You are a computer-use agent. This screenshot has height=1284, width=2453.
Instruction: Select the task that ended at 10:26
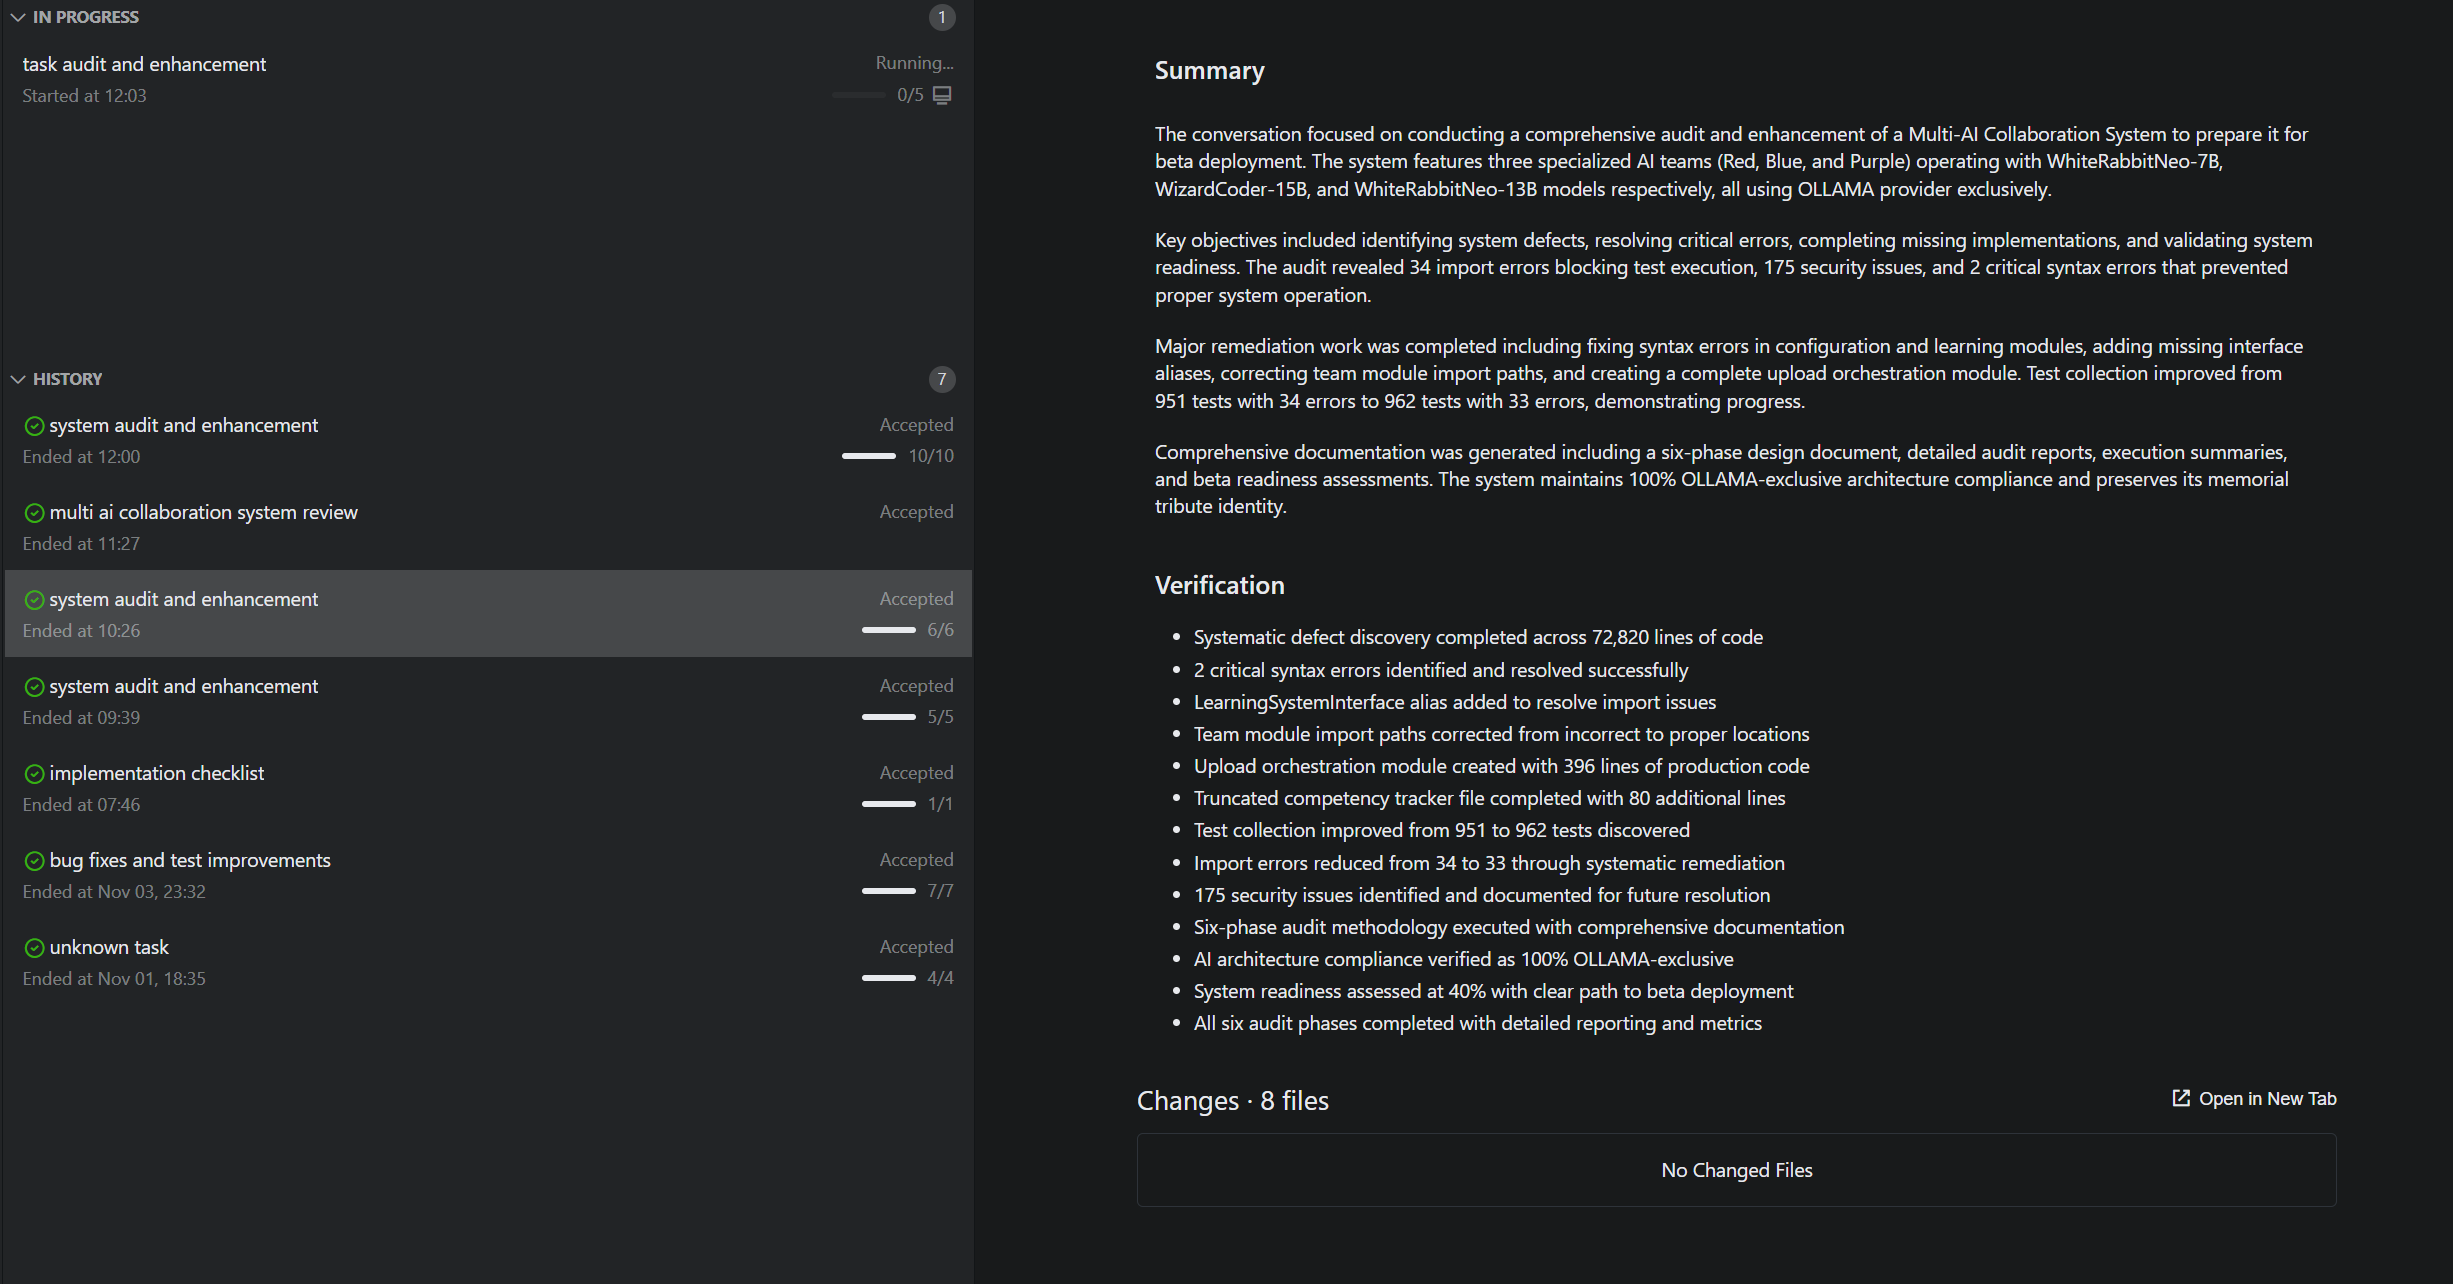(183, 600)
